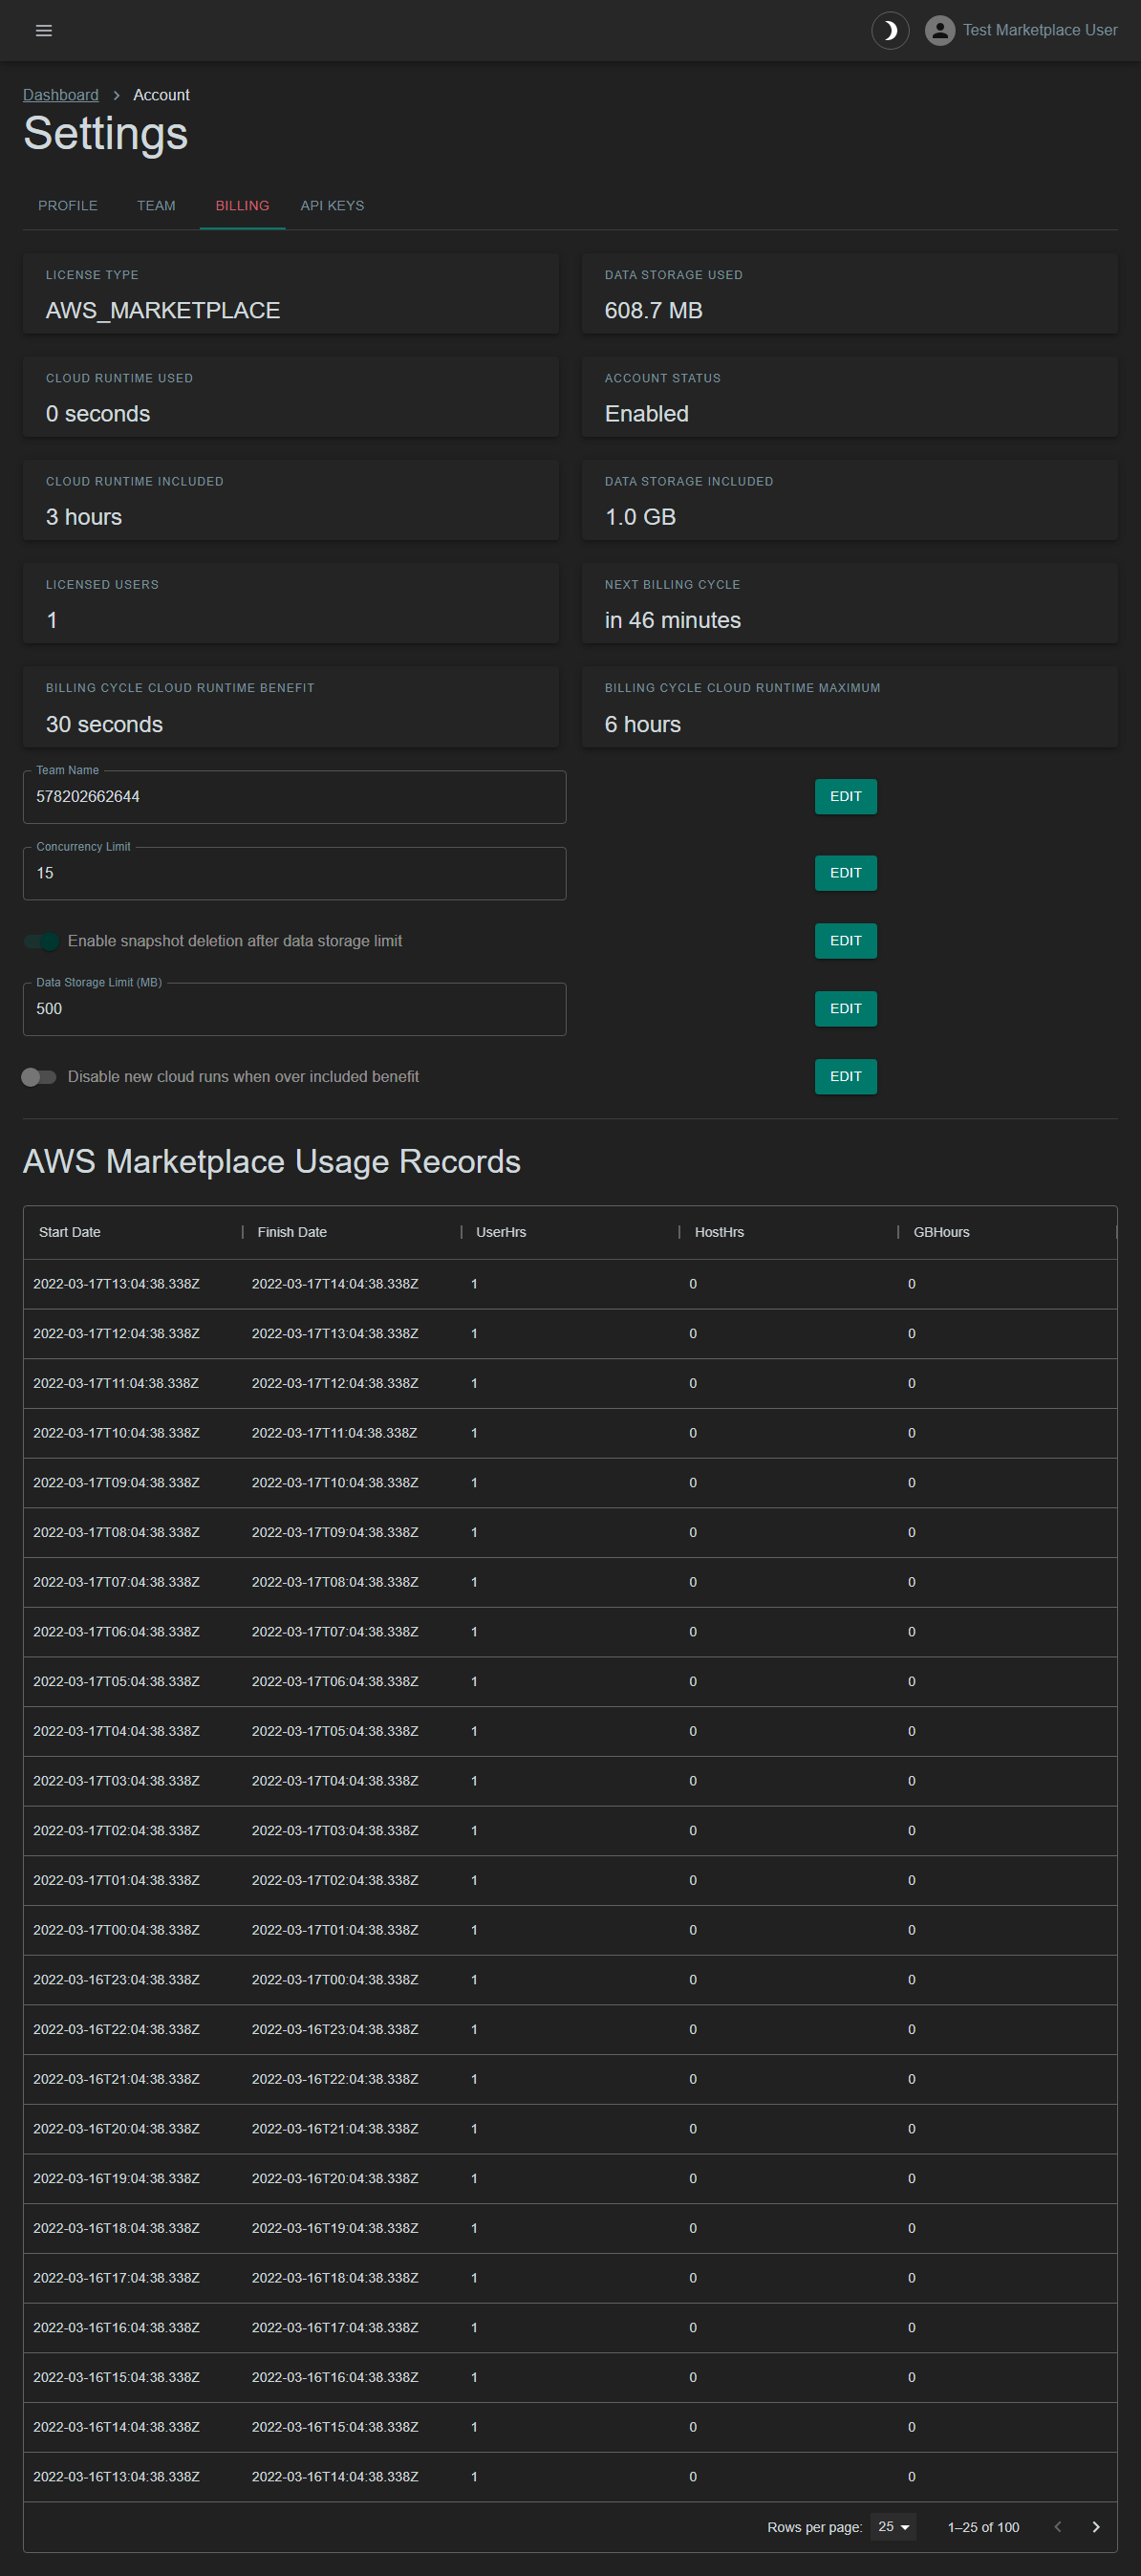Open the hamburger navigation menu
Viewport: 1141px width, 2576px height.
click(x=44, y=30)
